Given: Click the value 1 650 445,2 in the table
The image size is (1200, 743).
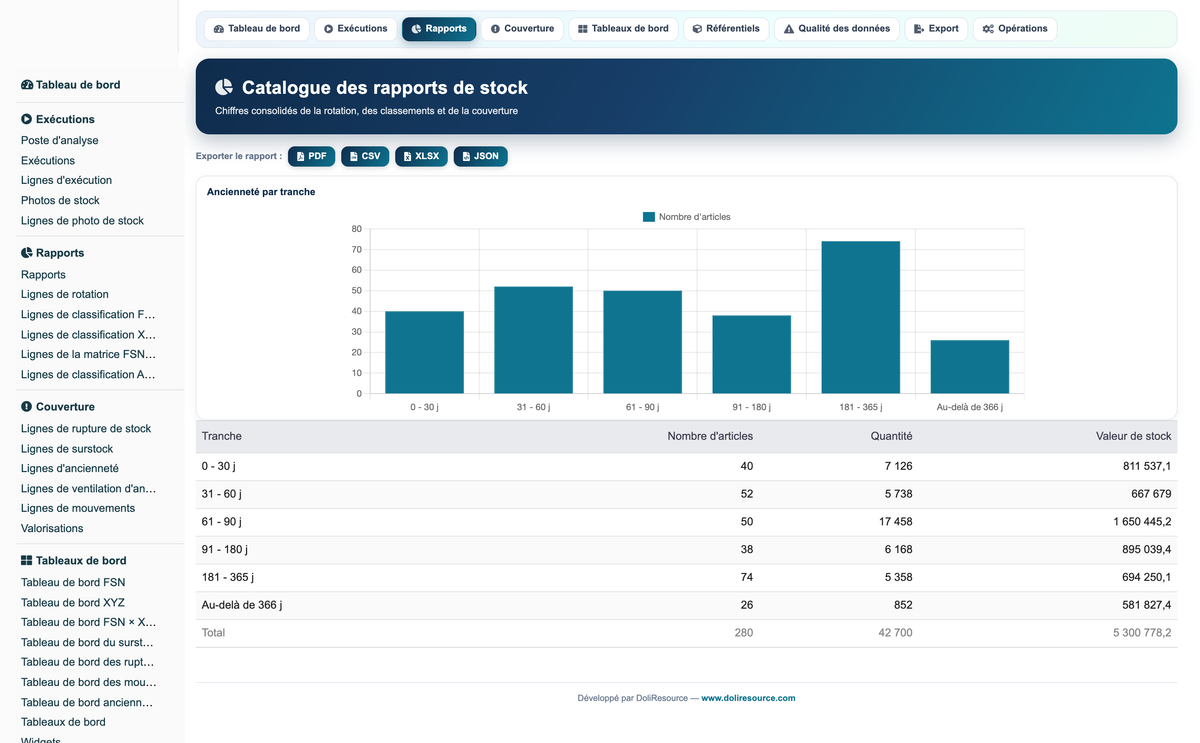Looking at the screenshot, I should (1141, 522).
